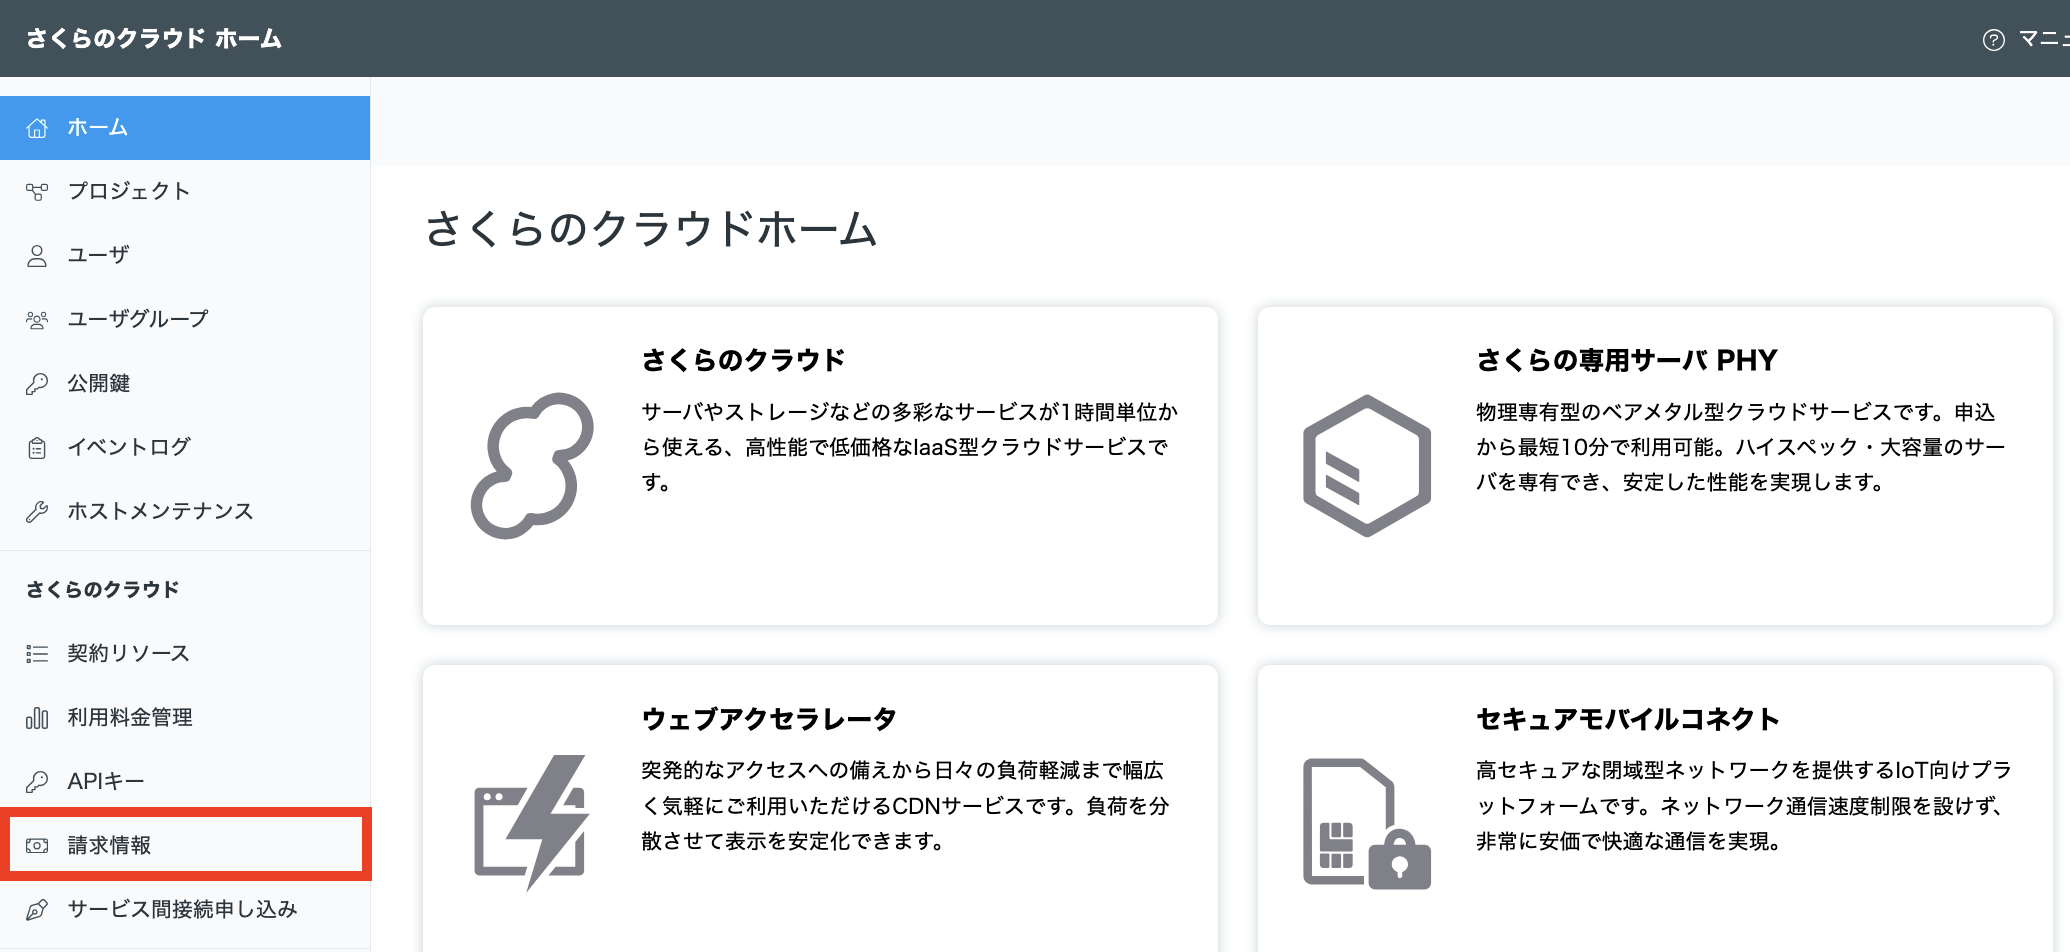View イベントログ in the sidebar
This screenshot has height=952, width=2070.
[185, 447]
